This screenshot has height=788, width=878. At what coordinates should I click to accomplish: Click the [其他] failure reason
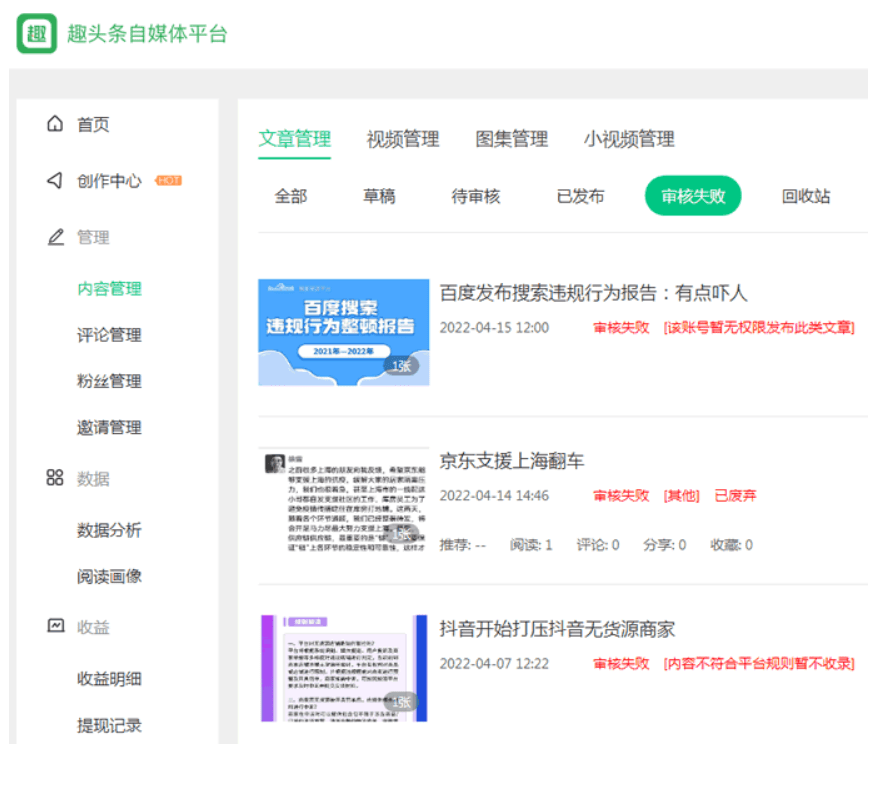tap(681, 496)
